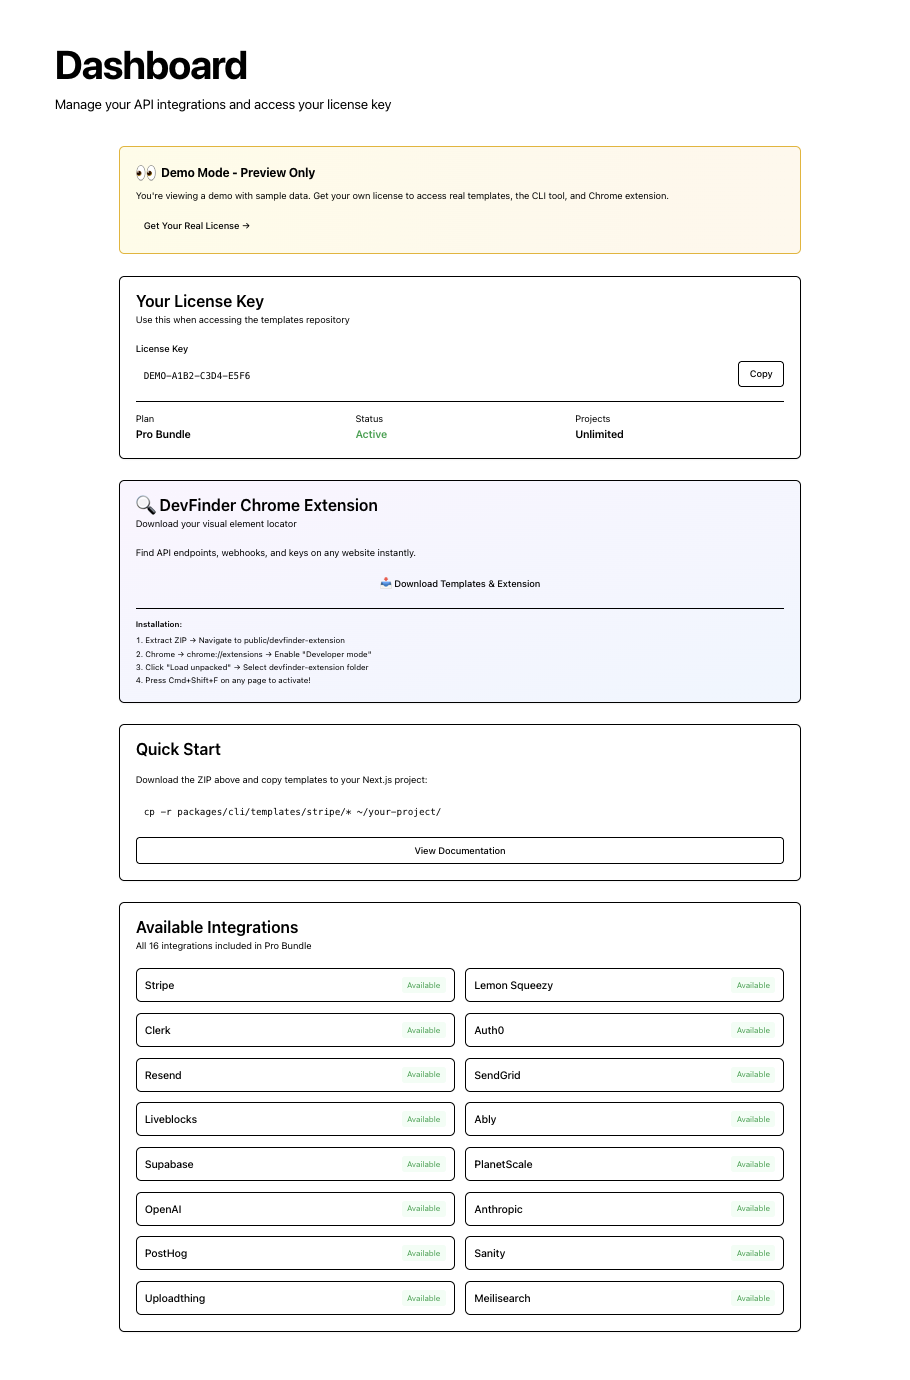Open the Meilisearch integration
Screen dimensions: 910x1380
[x=624, y=1298]
